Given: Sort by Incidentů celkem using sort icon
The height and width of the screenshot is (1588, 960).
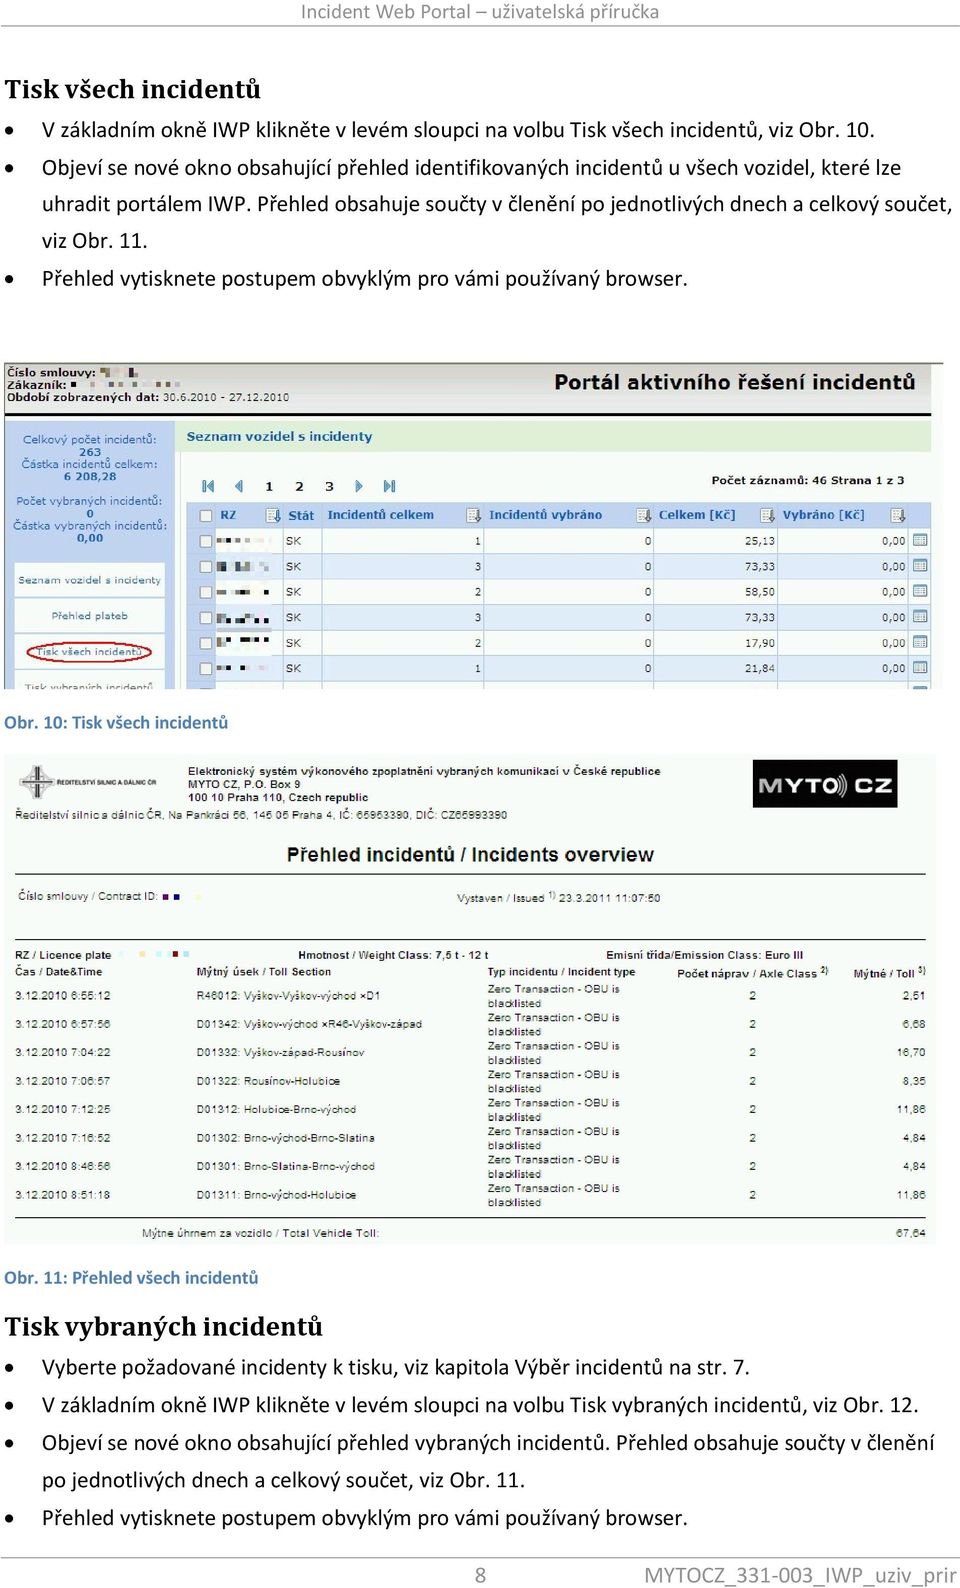Looking at the screenshot, I should 474,515.
